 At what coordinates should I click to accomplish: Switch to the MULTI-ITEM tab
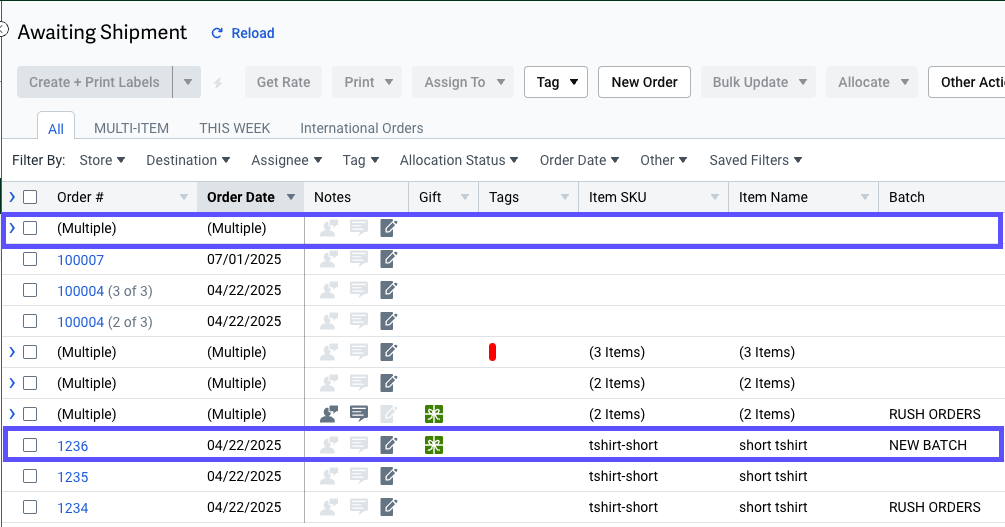pos(131,128)
